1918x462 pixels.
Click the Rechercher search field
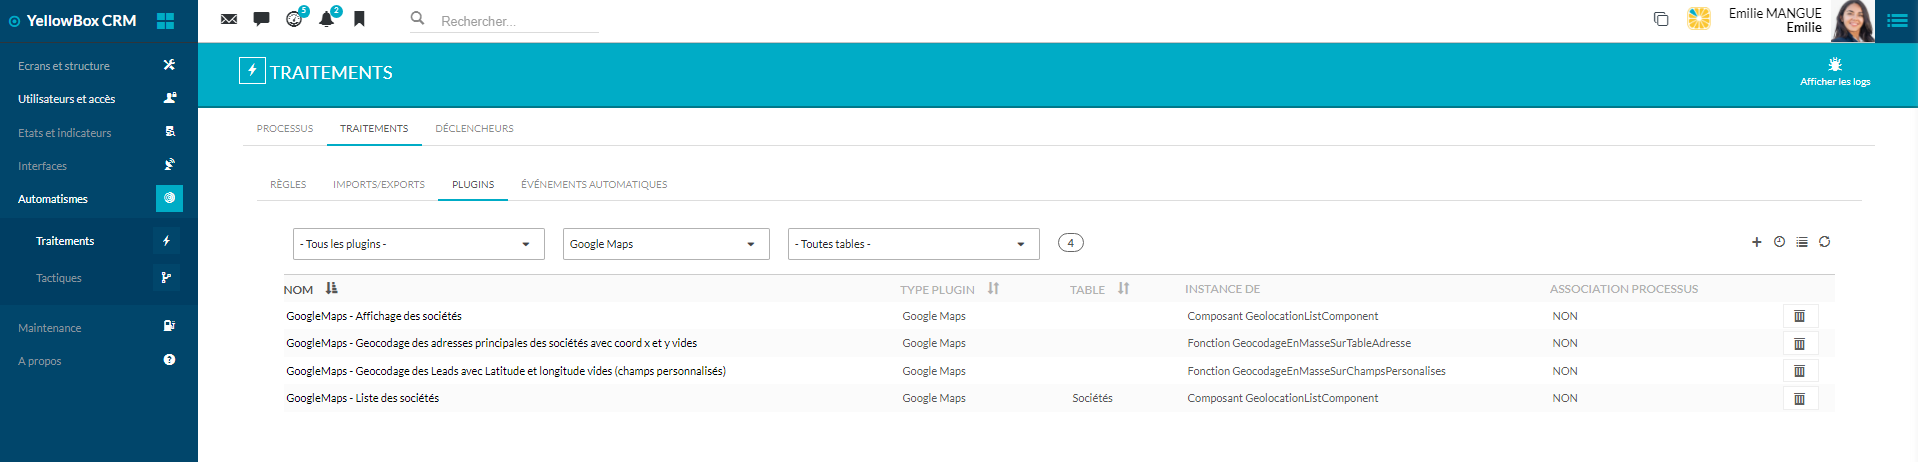click(515, 21)
